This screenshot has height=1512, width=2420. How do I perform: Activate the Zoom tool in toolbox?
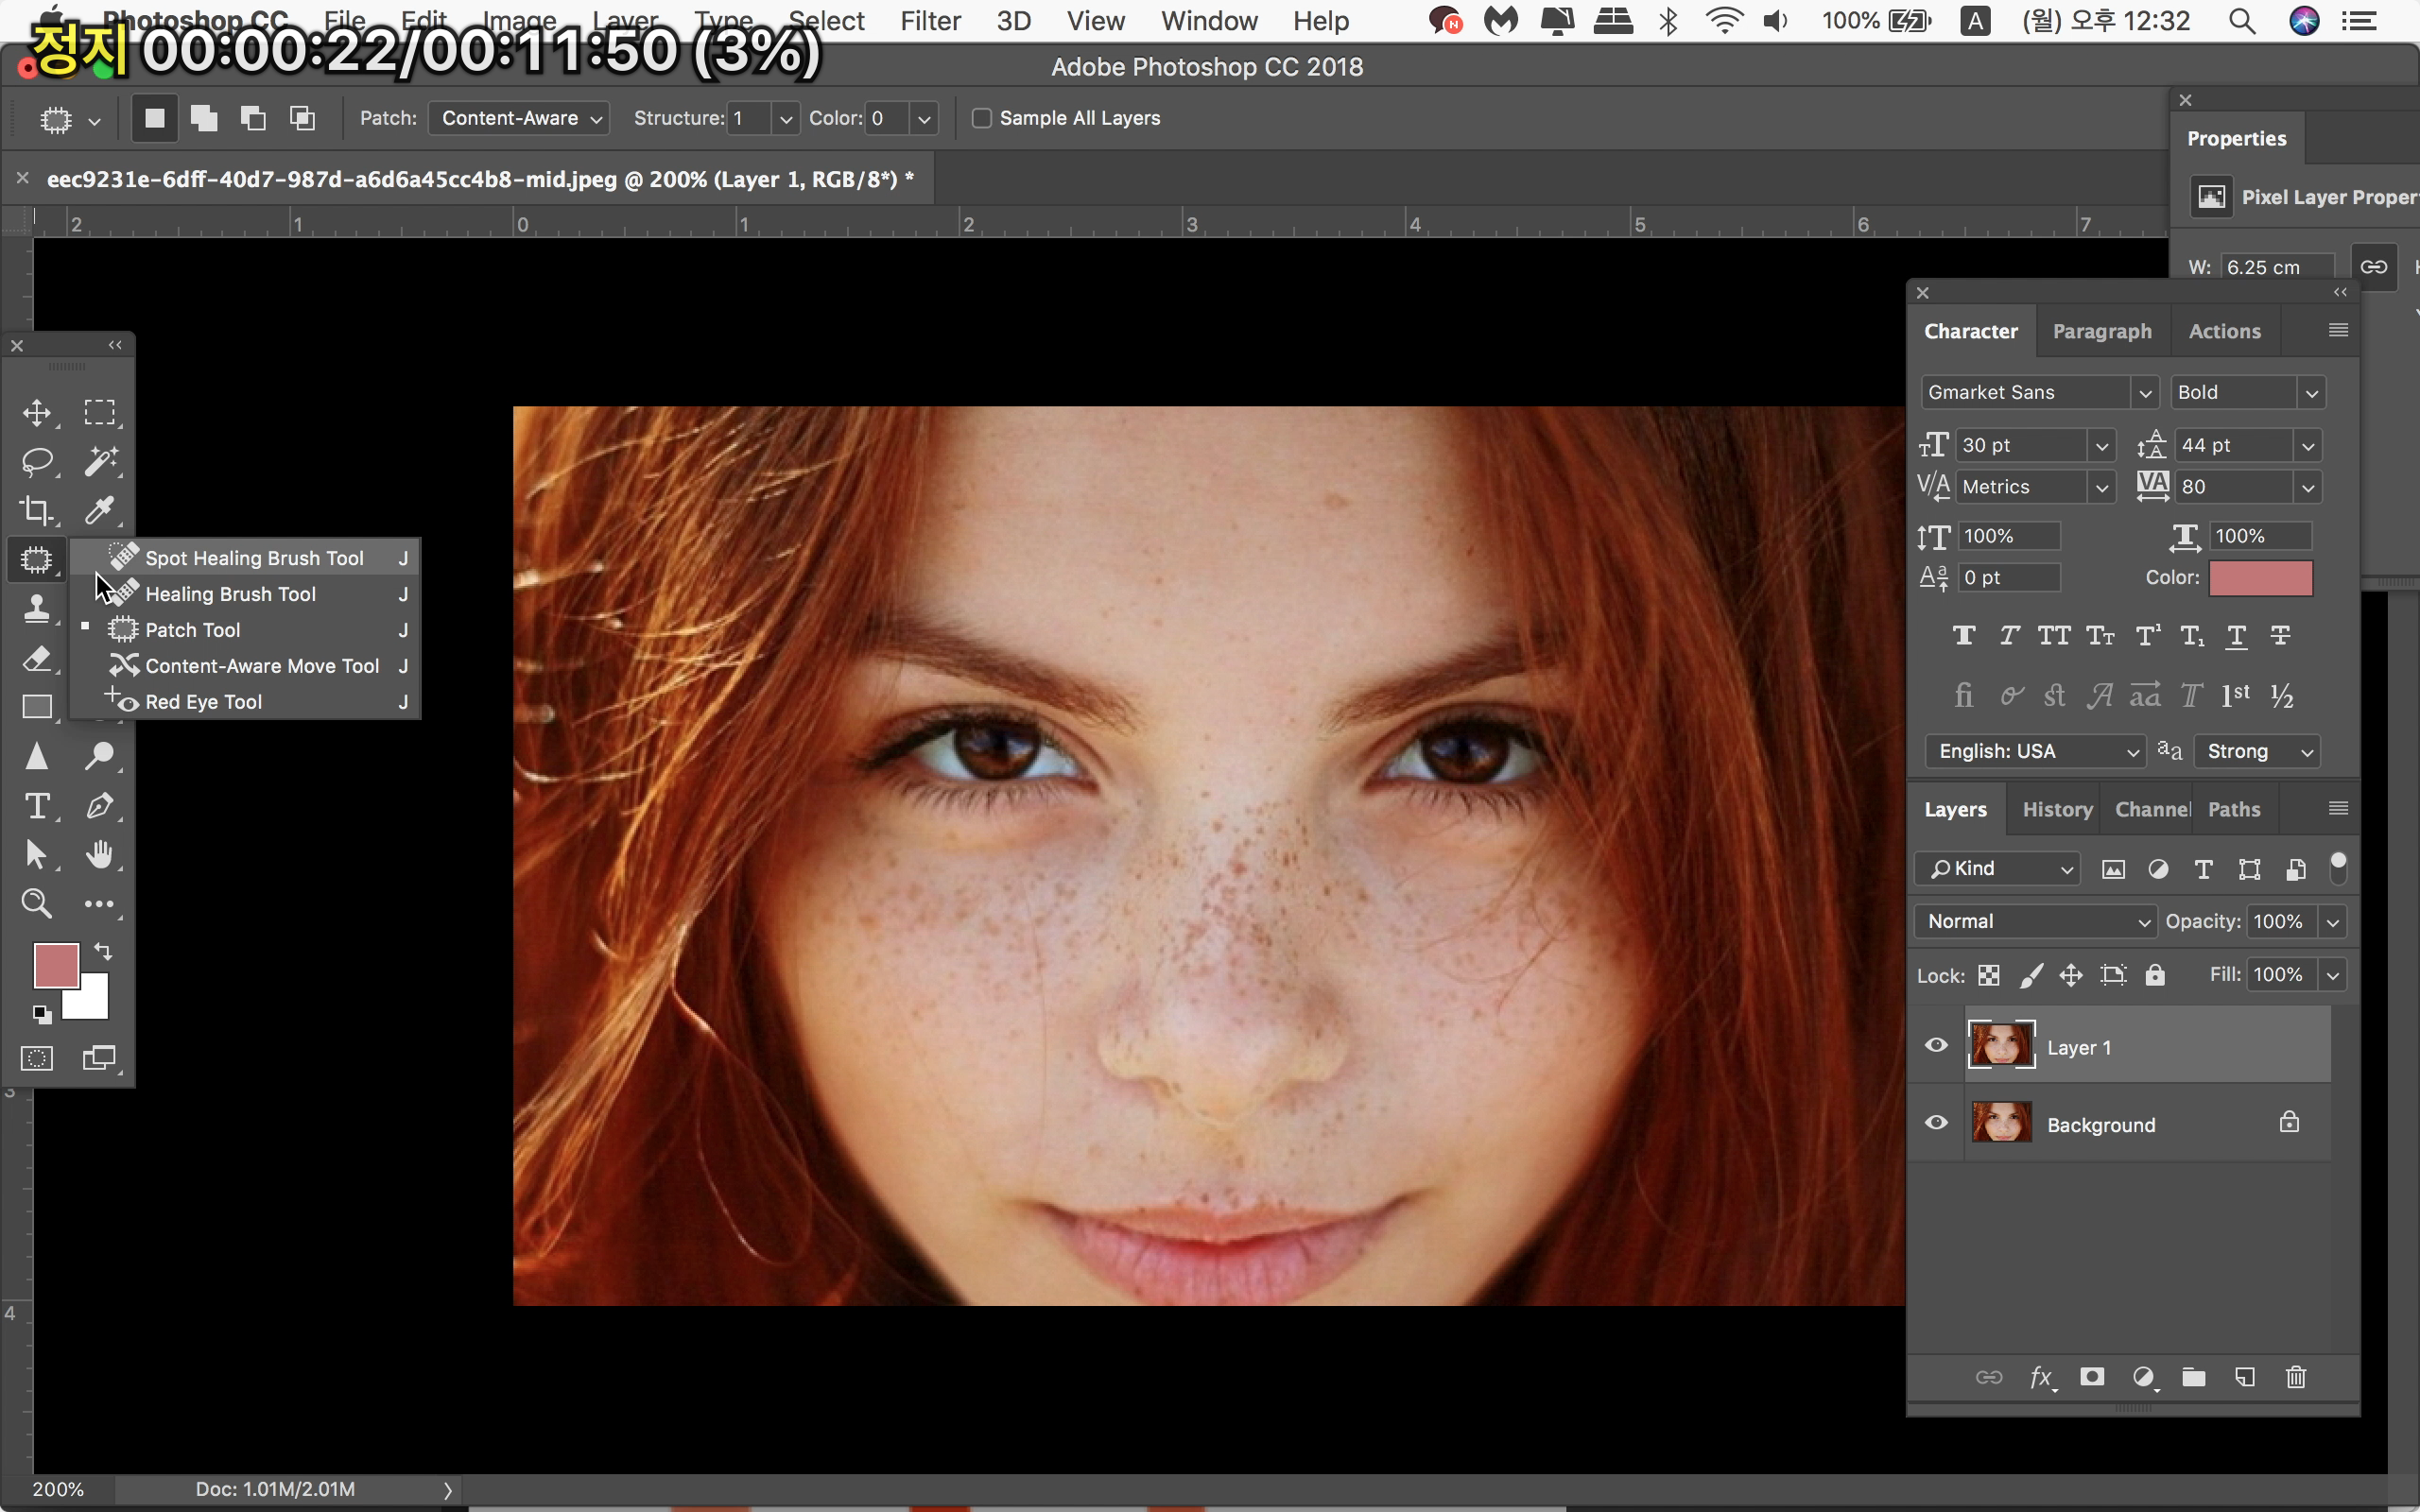(37, 904)
